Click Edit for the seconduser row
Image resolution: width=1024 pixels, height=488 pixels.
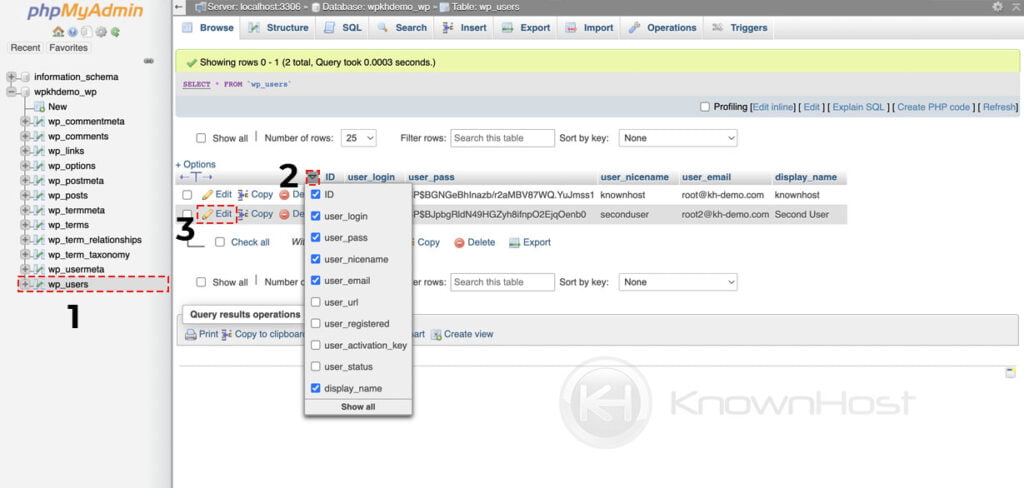click(x=217, y=214)
